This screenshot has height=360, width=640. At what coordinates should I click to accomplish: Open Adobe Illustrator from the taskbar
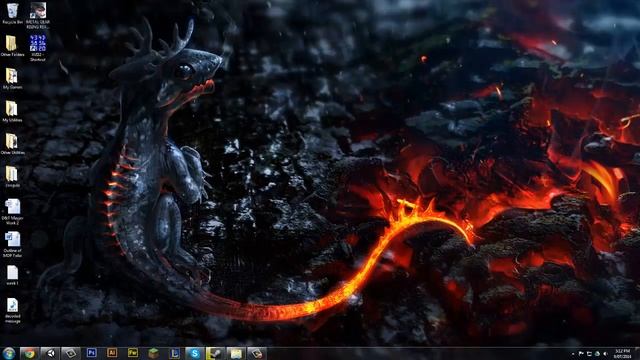click(112, 353)
